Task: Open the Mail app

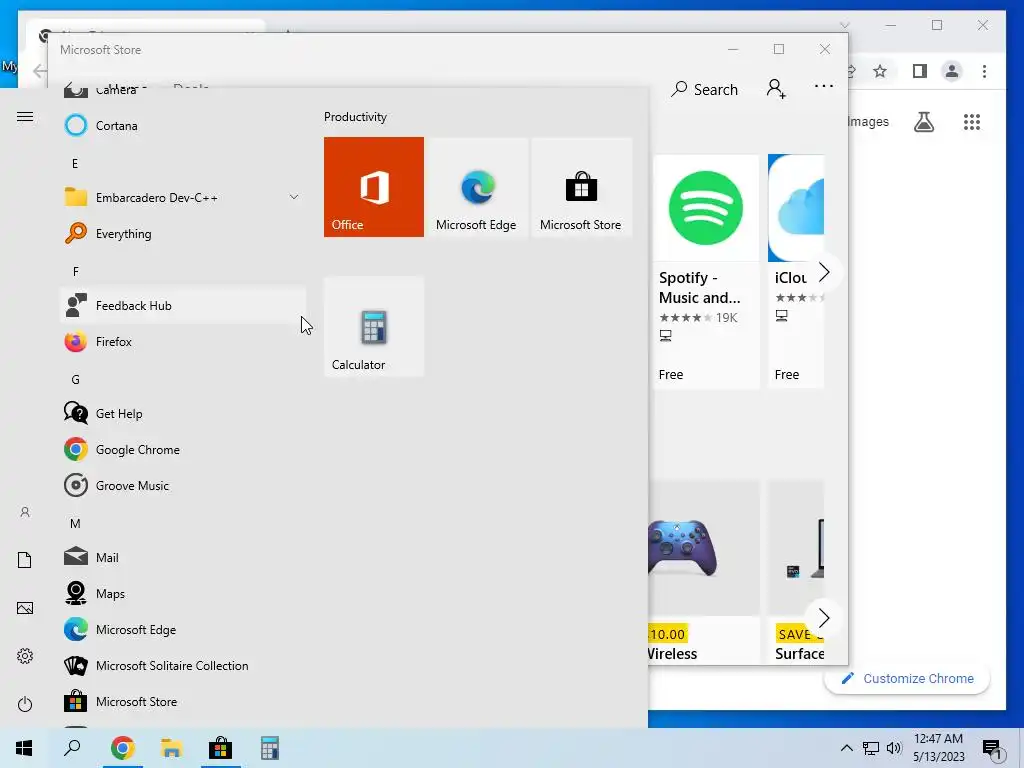Action: pos(183,558)
